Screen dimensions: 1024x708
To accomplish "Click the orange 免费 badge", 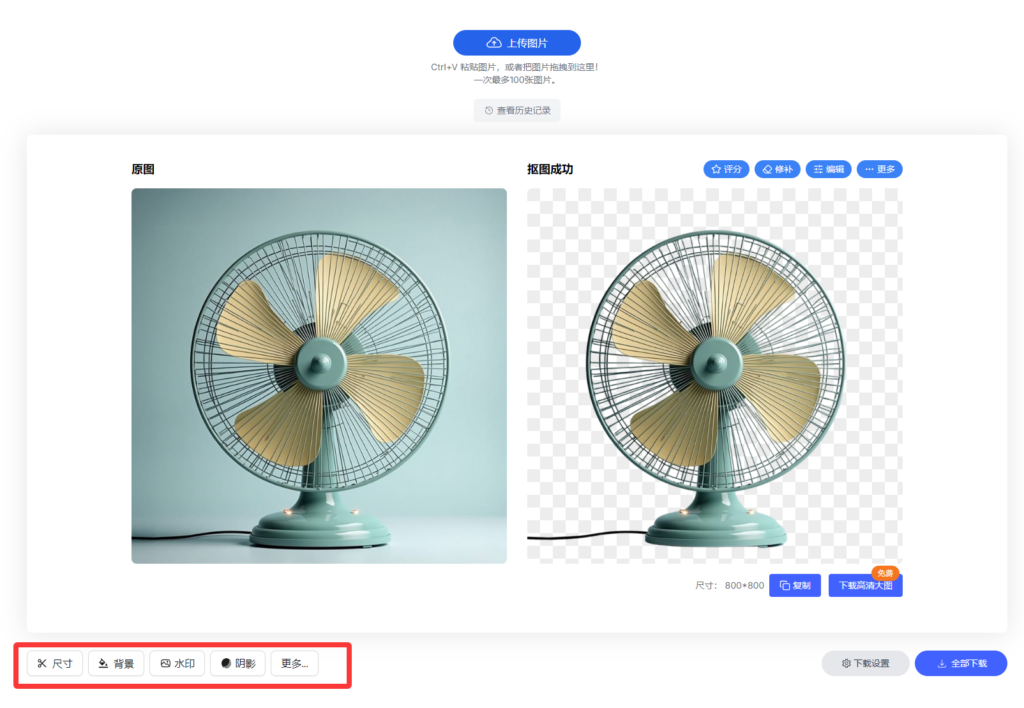I will point(885,572).
